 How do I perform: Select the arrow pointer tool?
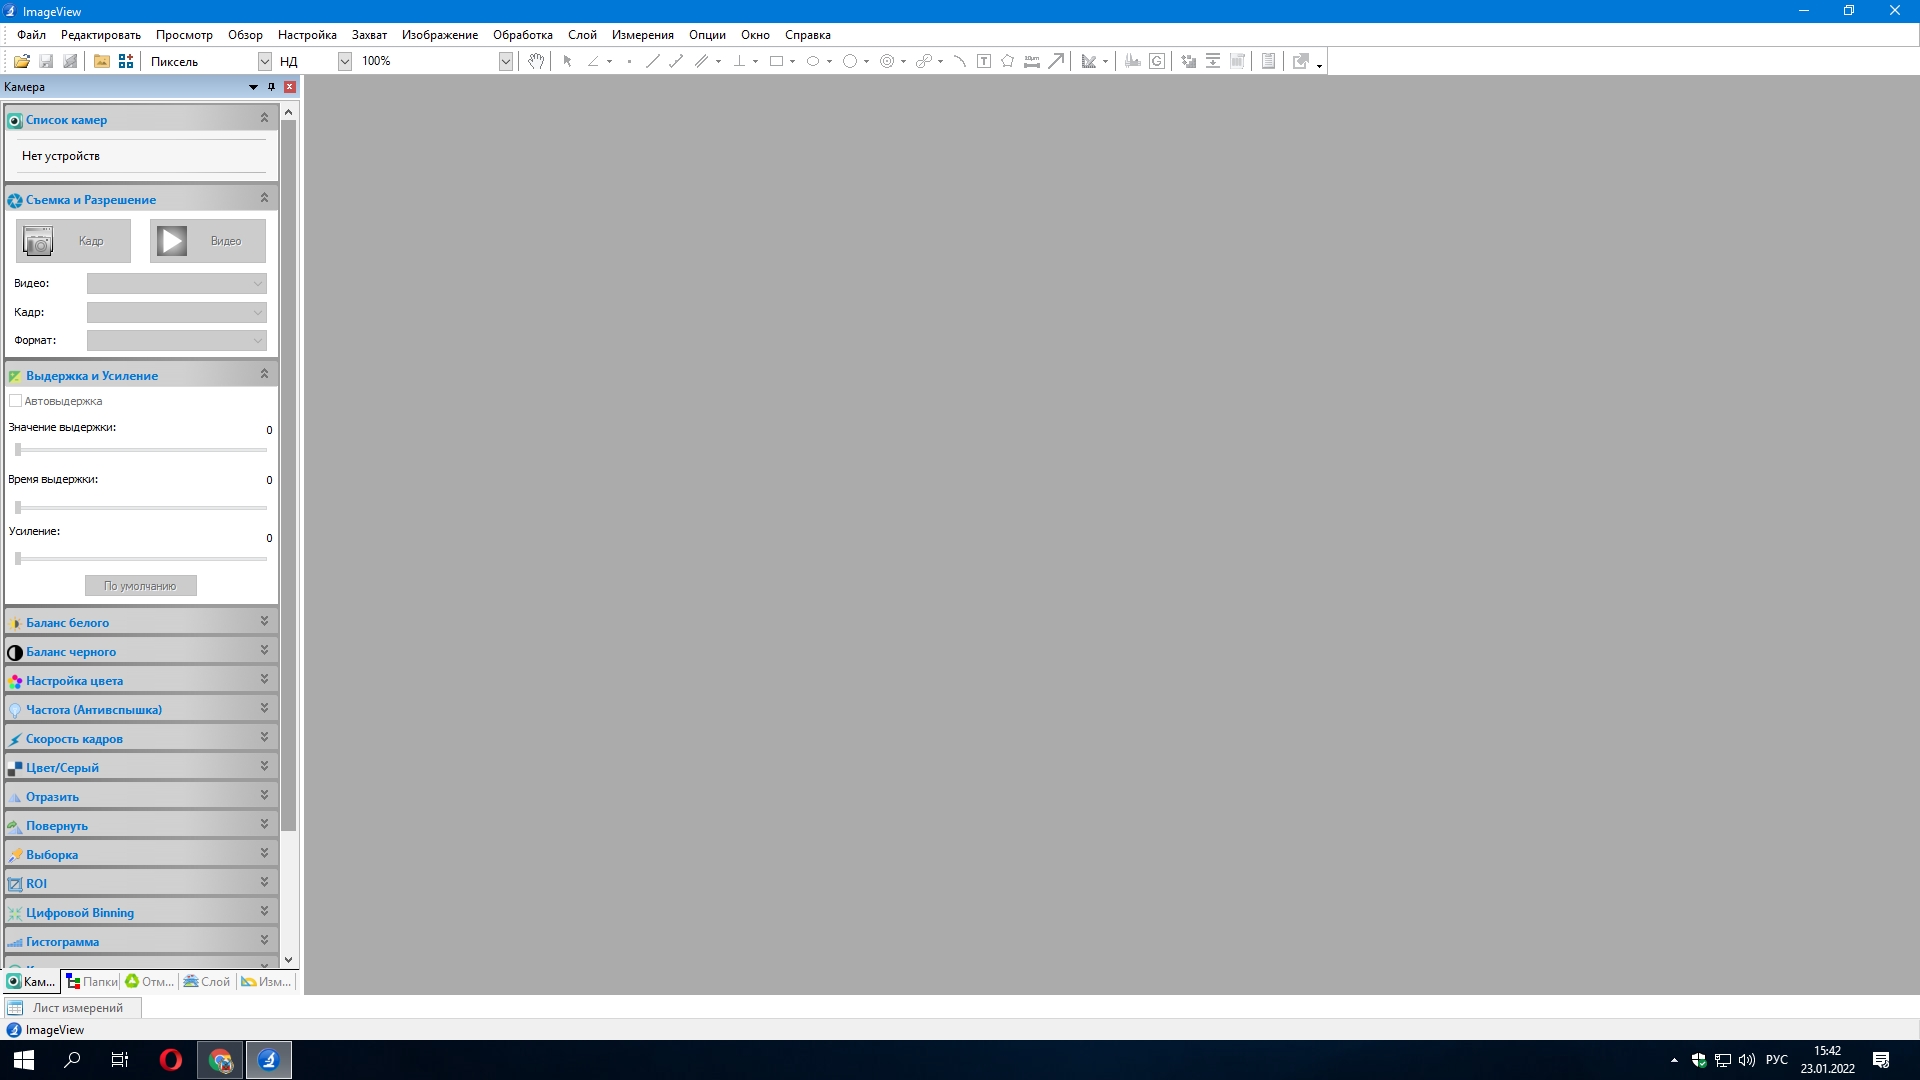pyautogui.click(x=567, y=61)
